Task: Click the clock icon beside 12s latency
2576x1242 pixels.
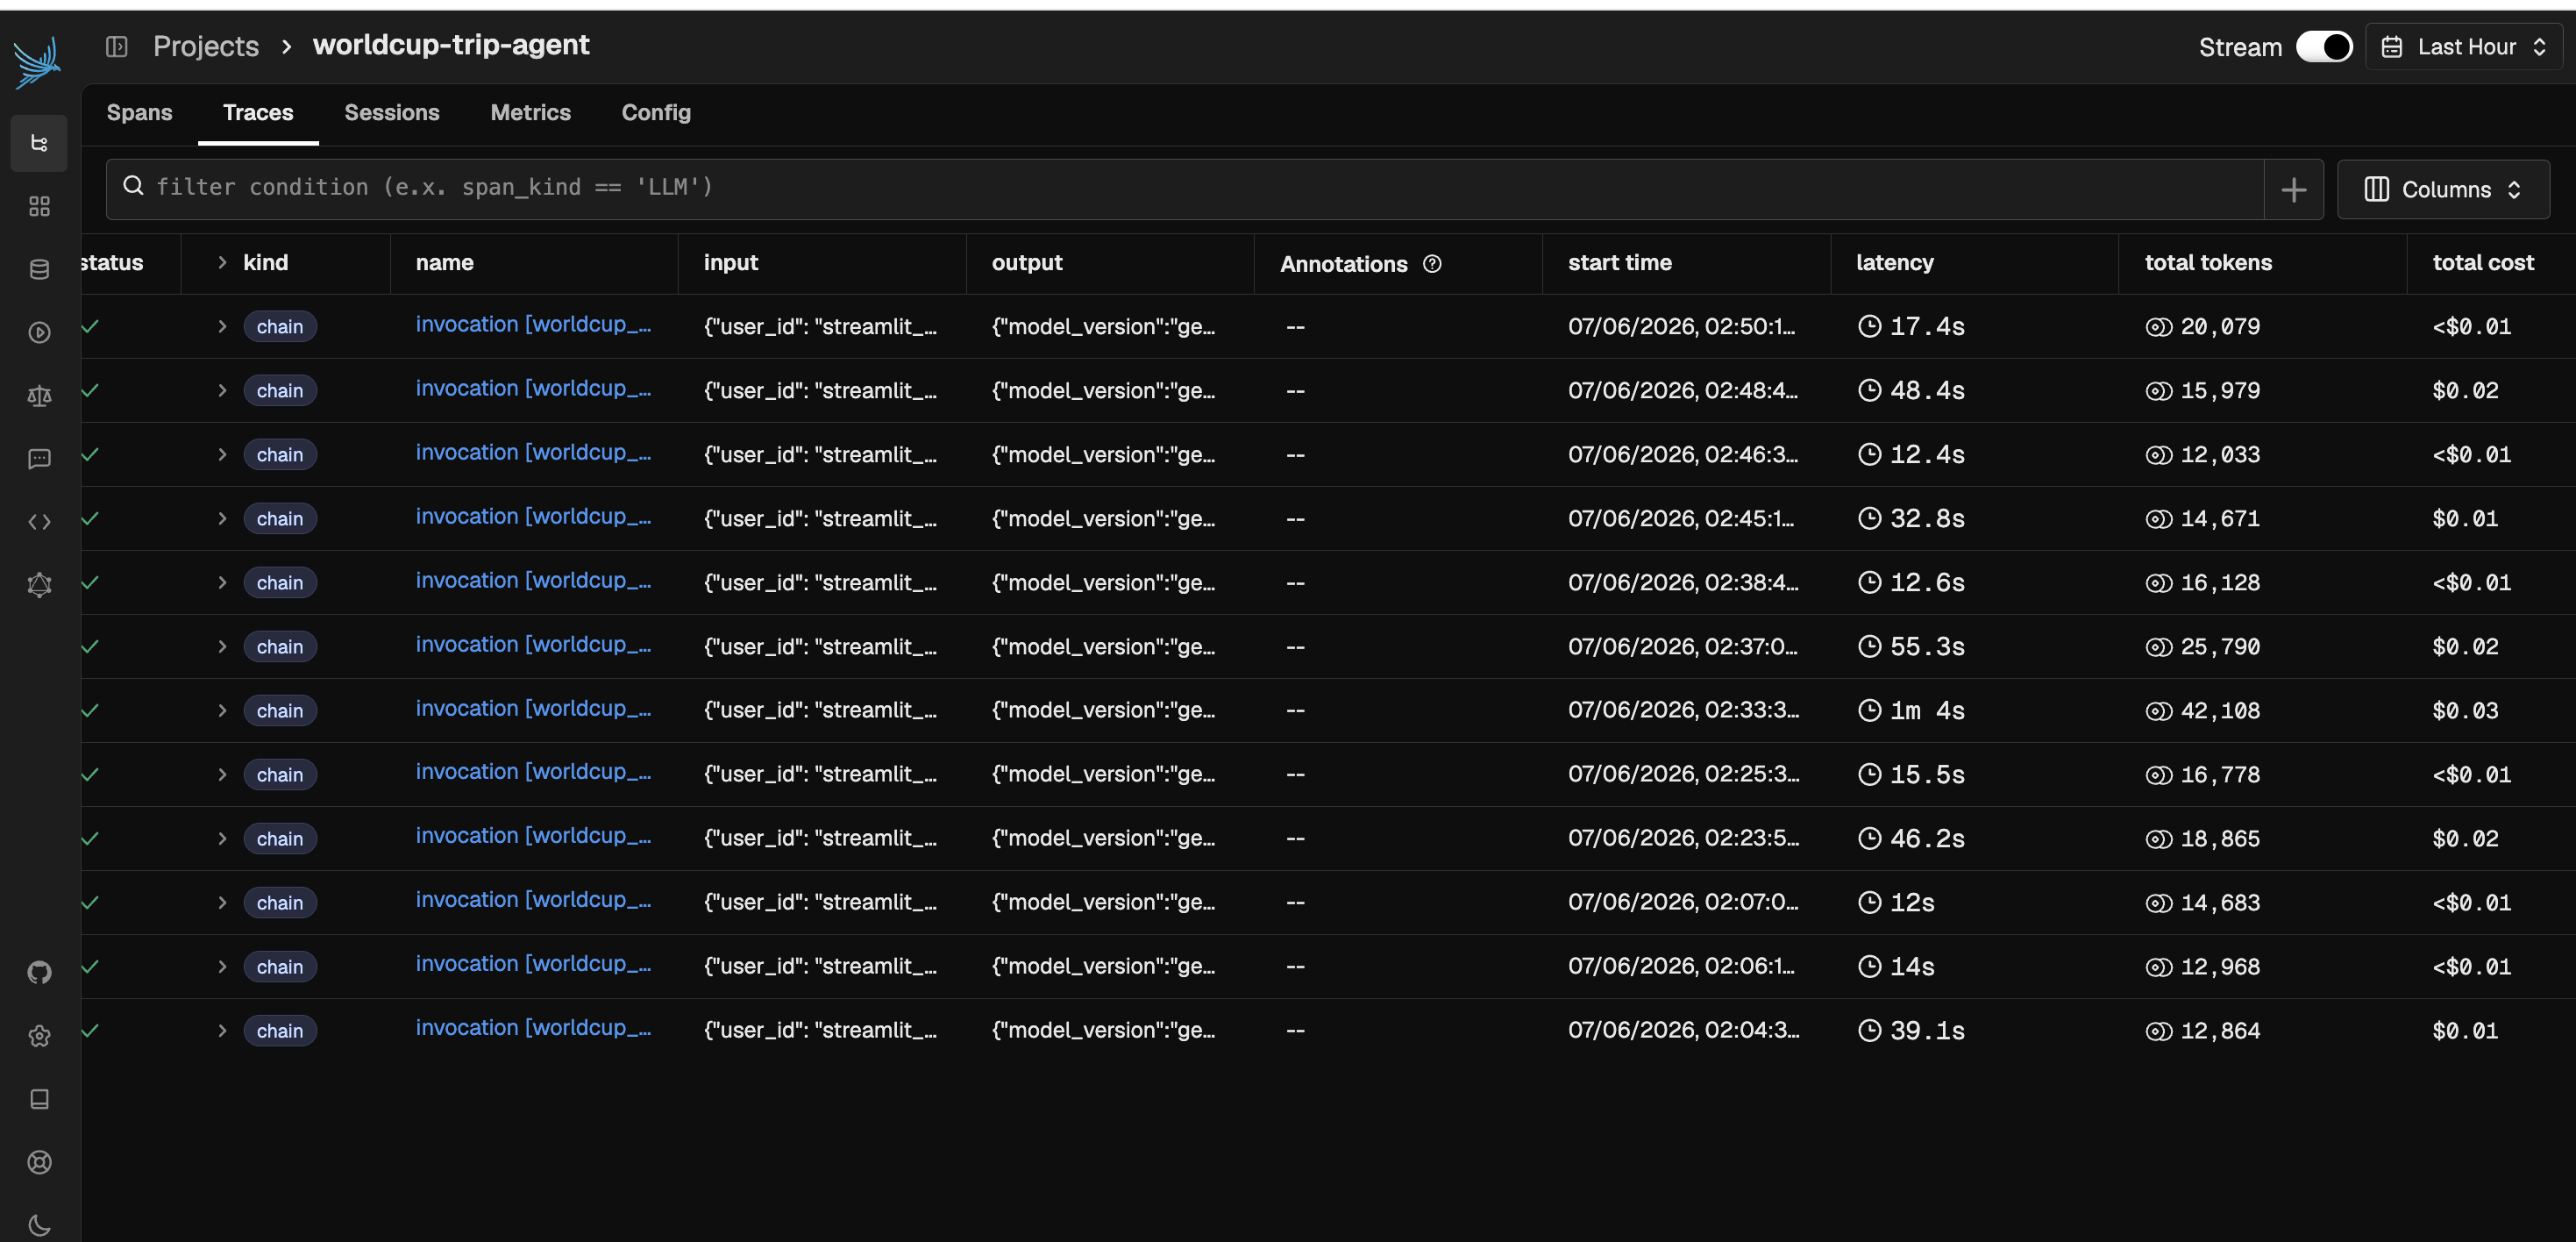Action: click(1869, 902)
